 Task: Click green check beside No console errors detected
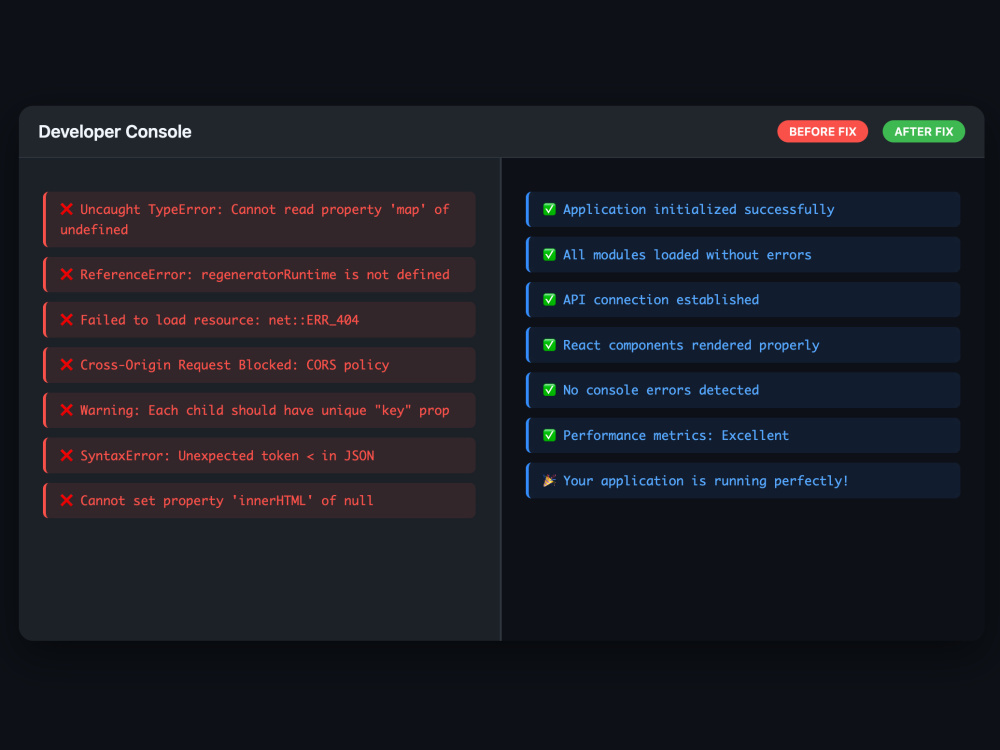[549, 390]
